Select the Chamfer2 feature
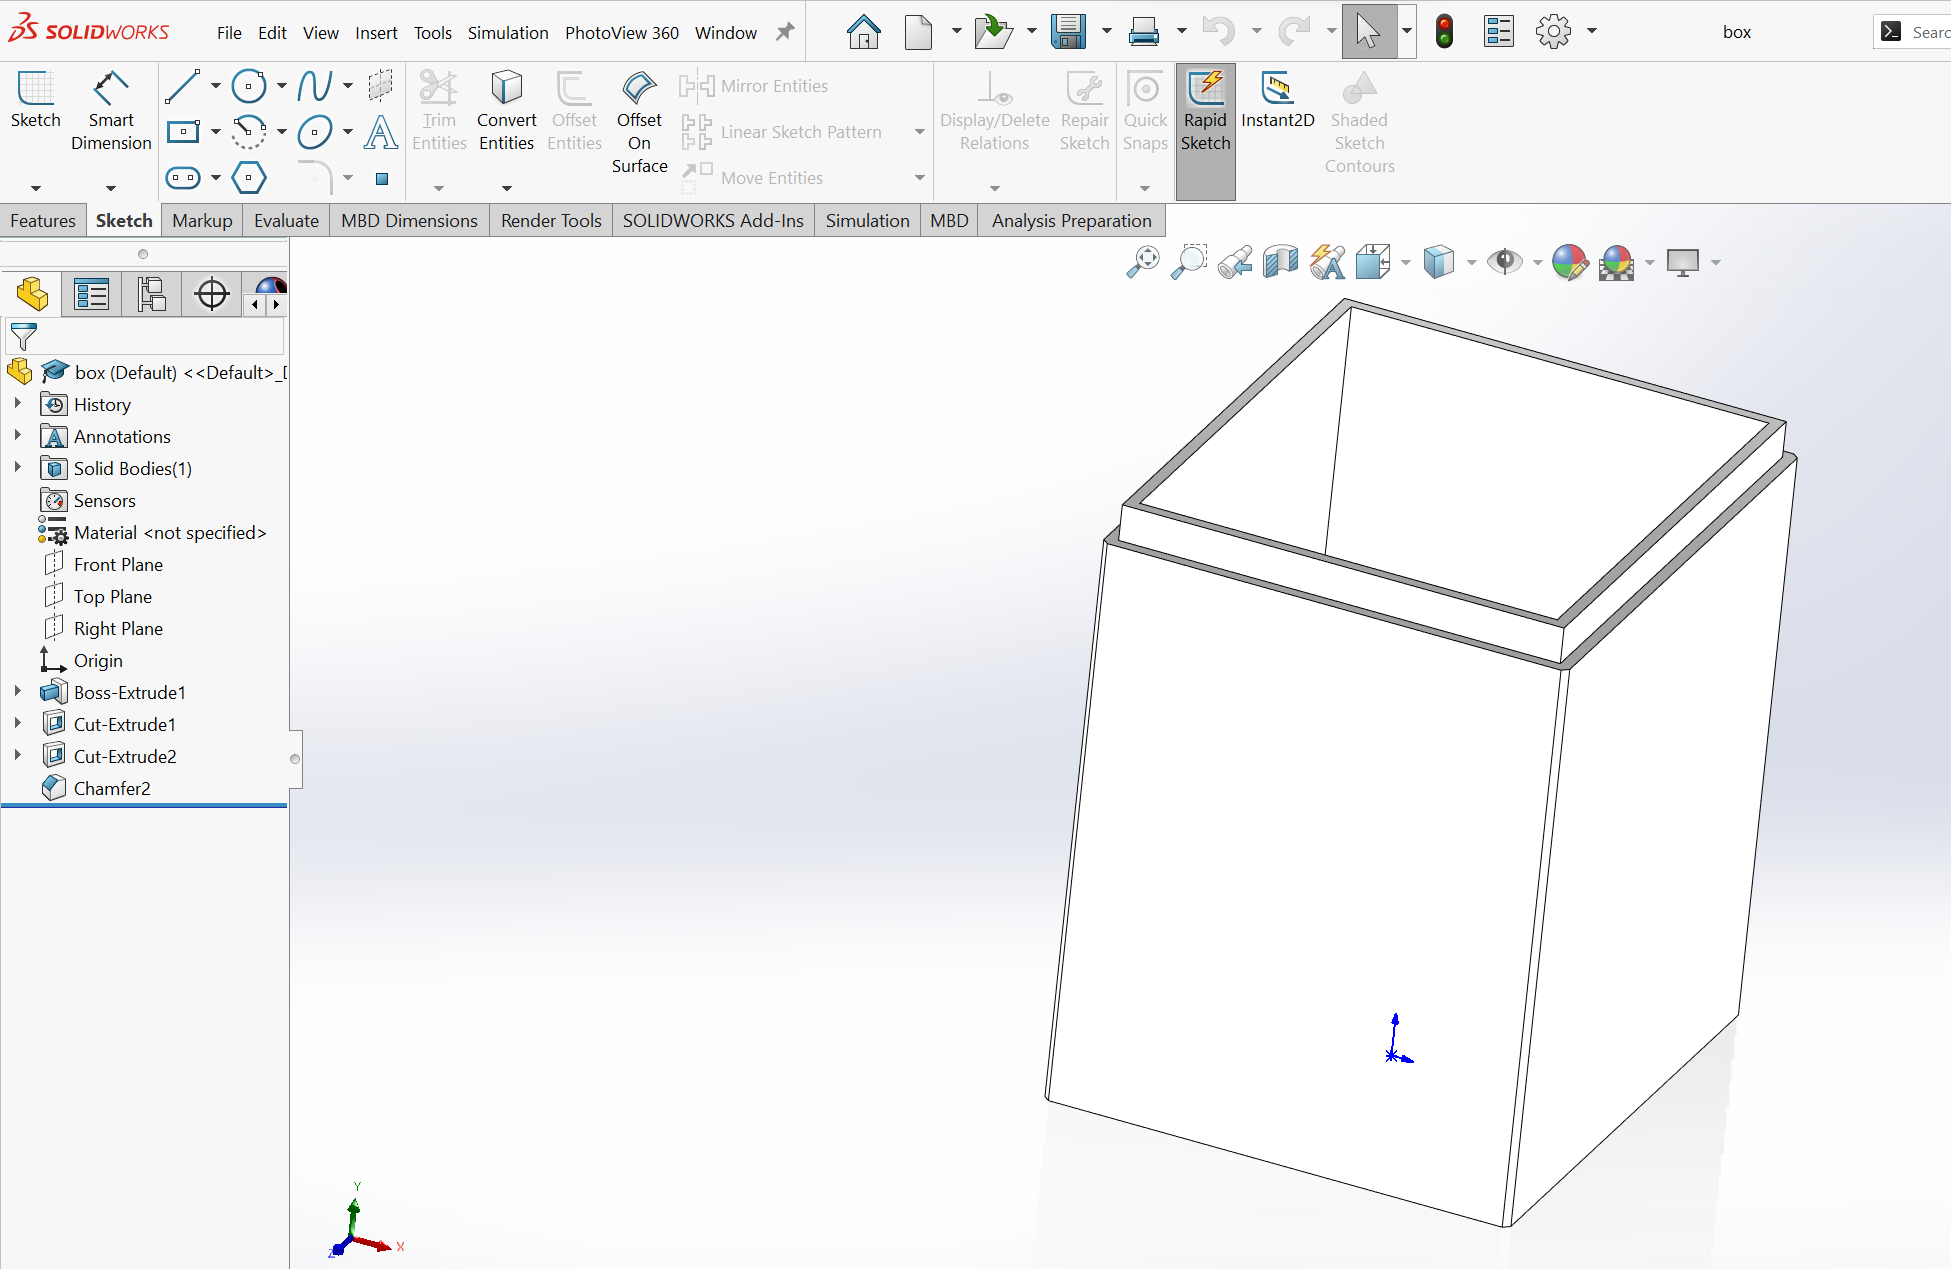 [112, 788]
